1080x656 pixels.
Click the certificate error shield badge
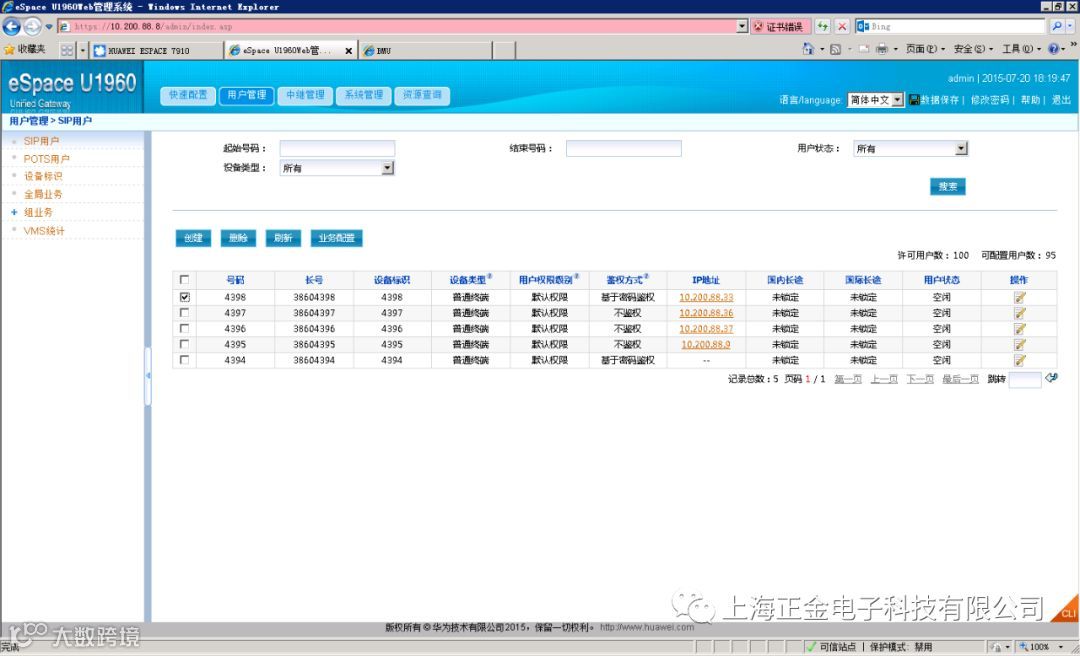pos(780,27)
